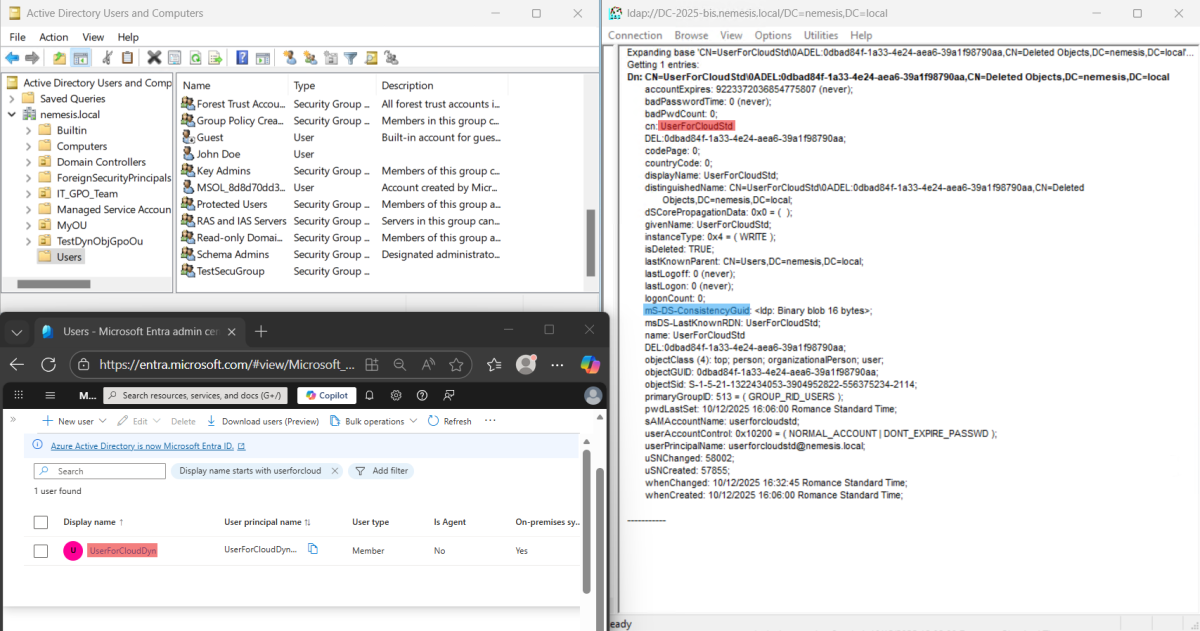Viewport: 1200px width, 631px height.
Task: Expand nemesis.local tree node
Action: pos(12,114)
